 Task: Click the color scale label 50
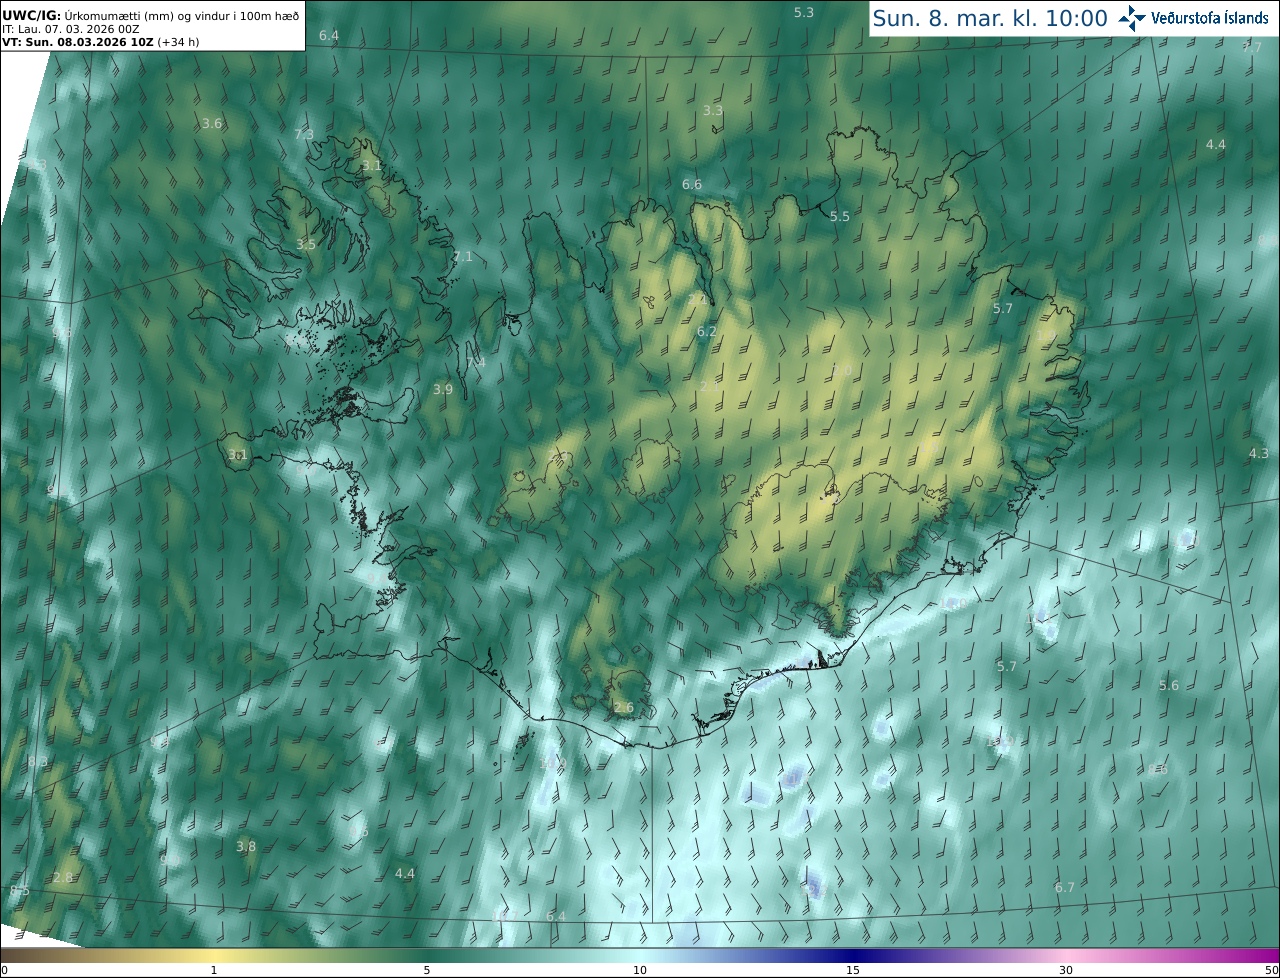coord(1271,970)
